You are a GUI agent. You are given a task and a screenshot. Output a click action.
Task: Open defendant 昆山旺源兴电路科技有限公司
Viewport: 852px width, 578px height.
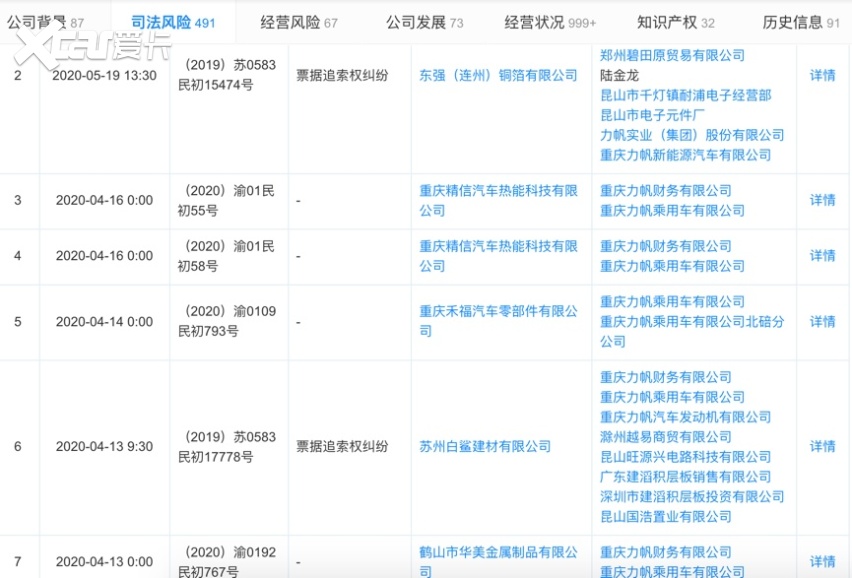(x=686, y=457)
